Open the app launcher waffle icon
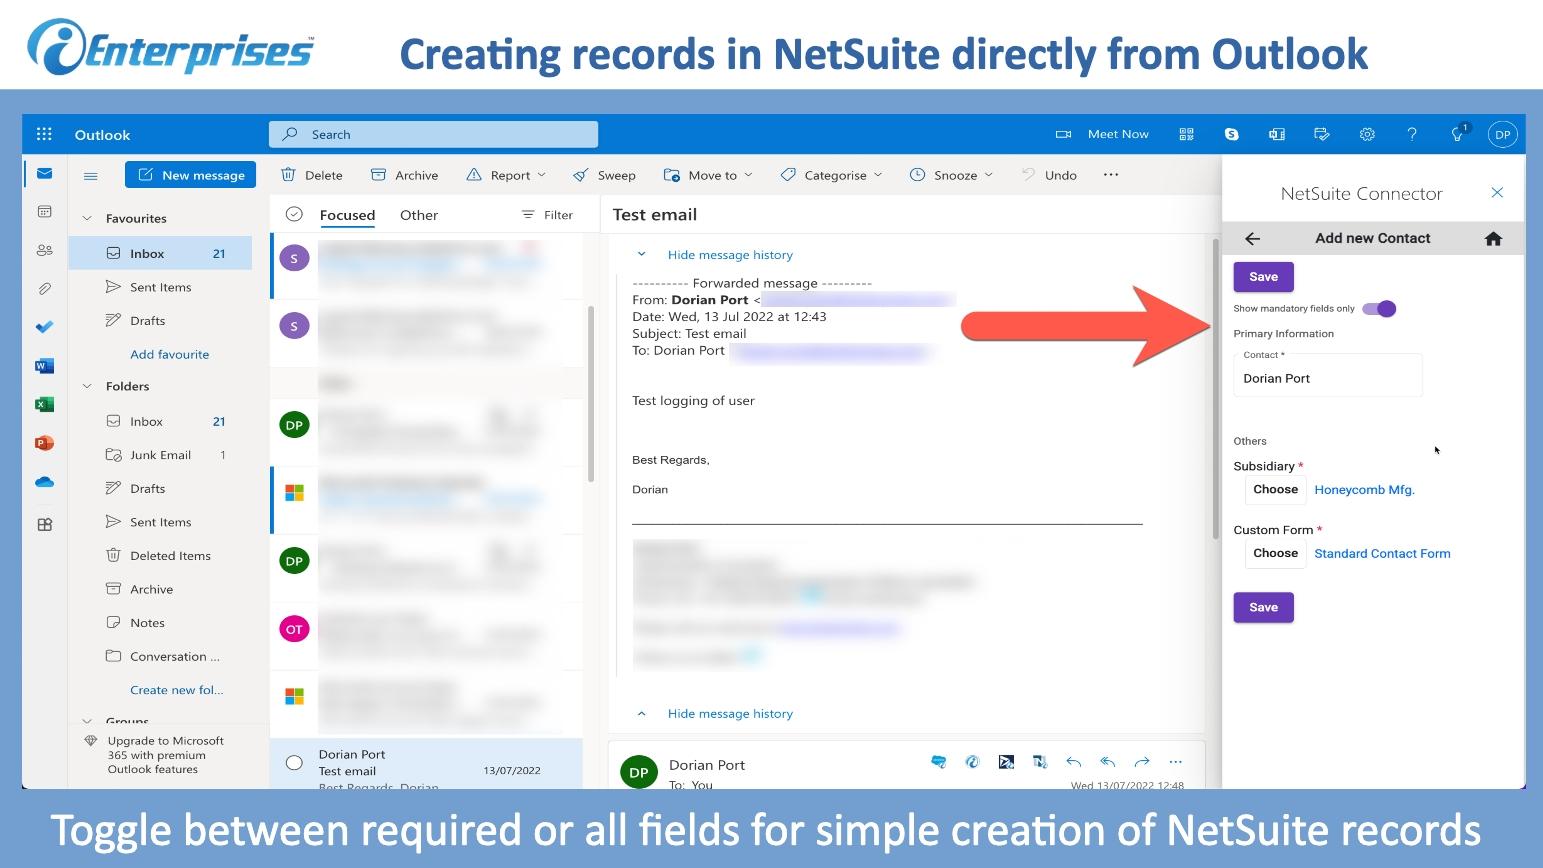The image size is (1543, 868). coord(44,134)
